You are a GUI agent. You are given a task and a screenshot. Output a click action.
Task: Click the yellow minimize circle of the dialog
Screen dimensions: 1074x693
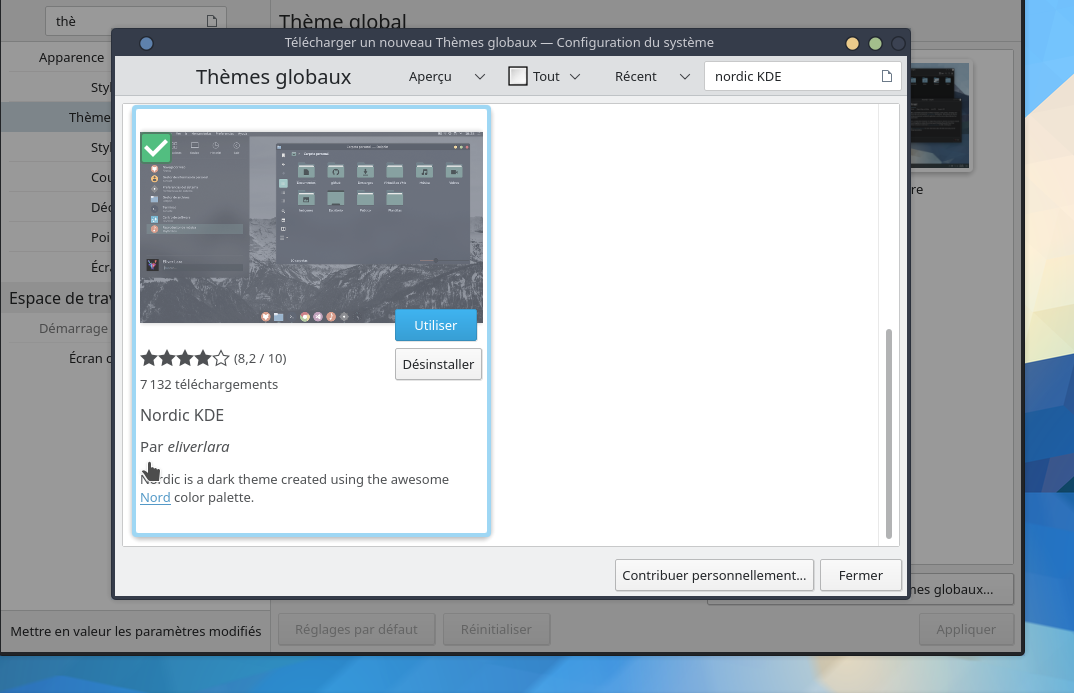click(852, 43)
